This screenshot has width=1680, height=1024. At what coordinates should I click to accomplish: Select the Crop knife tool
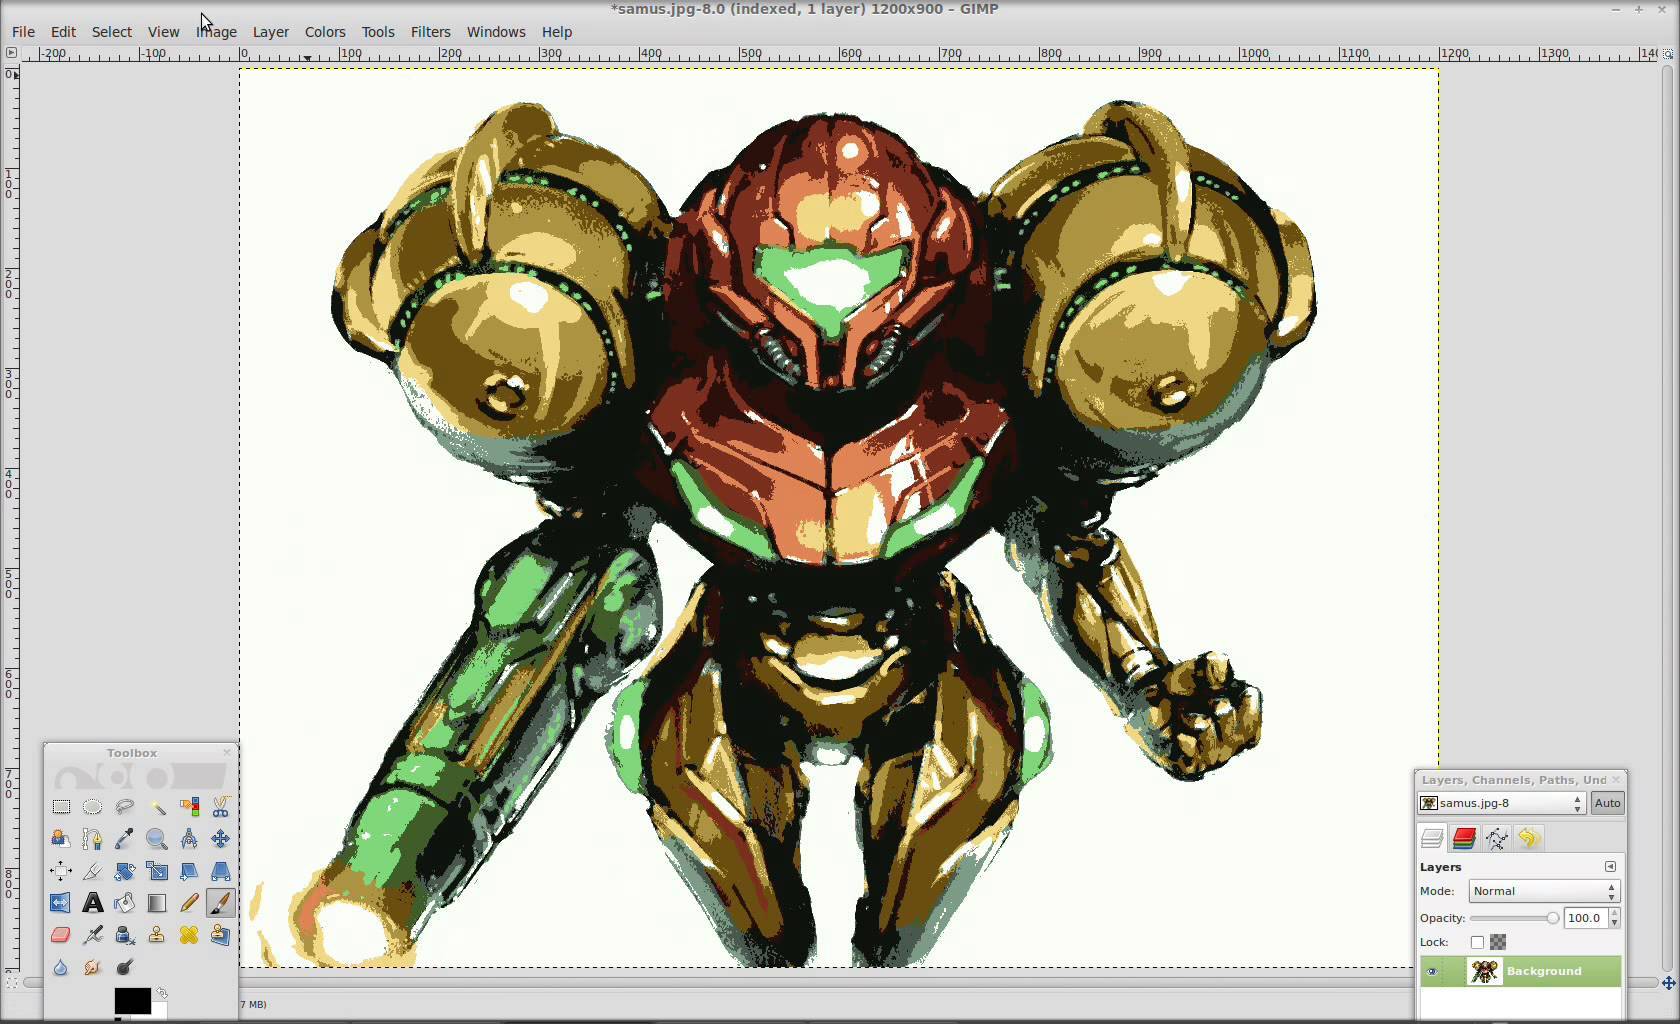coord(93,870)
